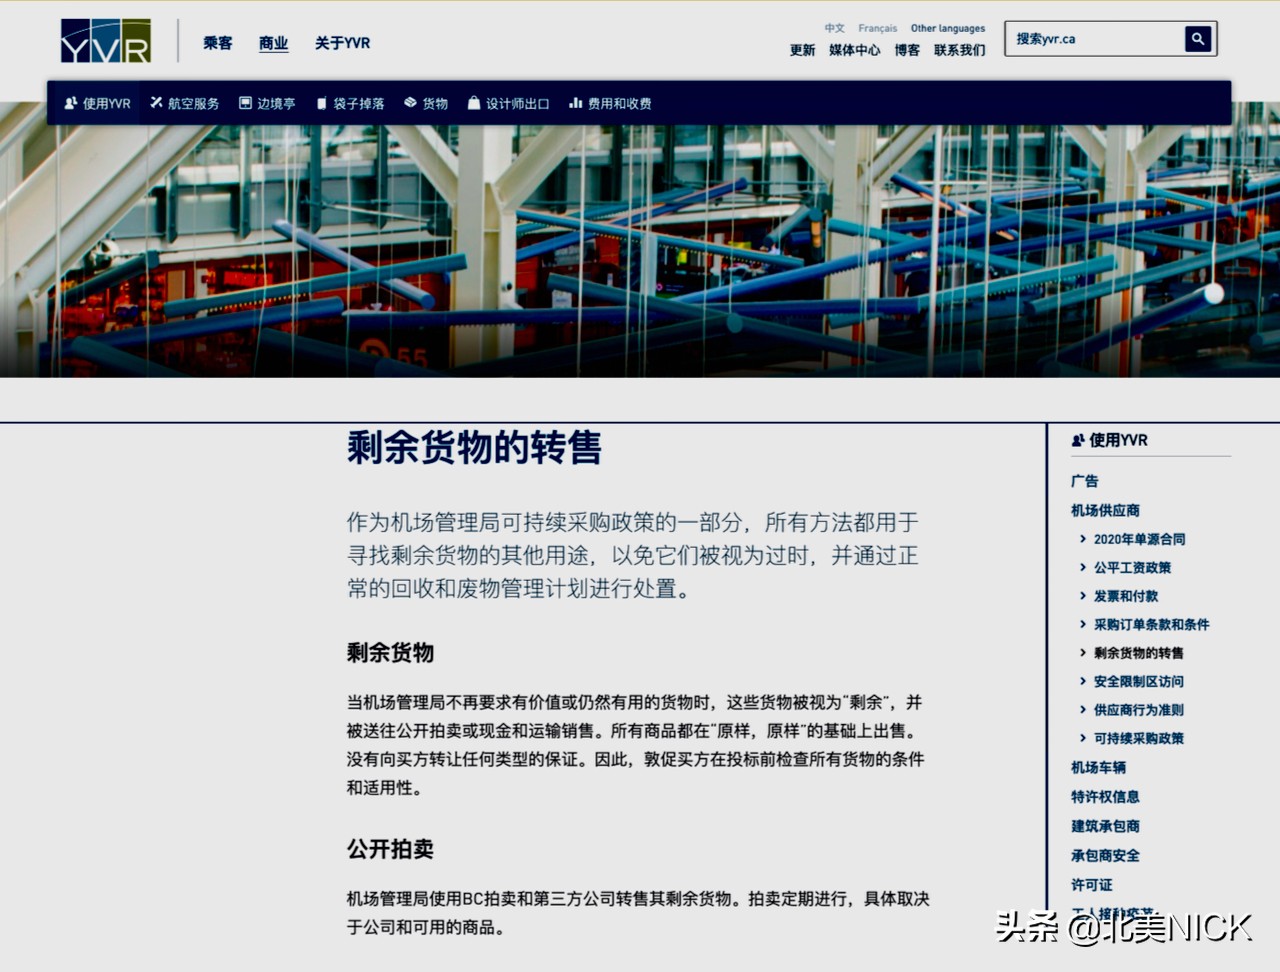Click the 设计师出口 shopping bag icon
This screenshot has height=972, width=1280.
pyautogui.click(x=474, y=102)
